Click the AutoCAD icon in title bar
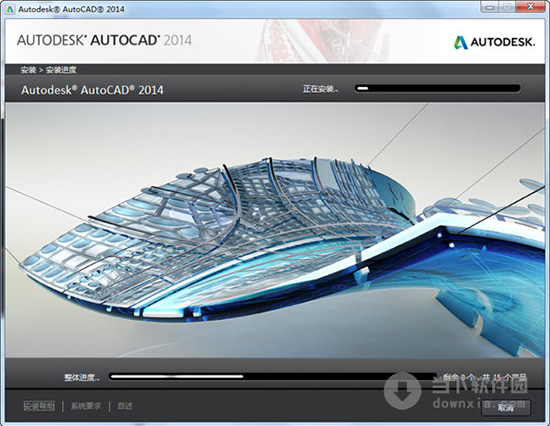 (x=10, y=9)
